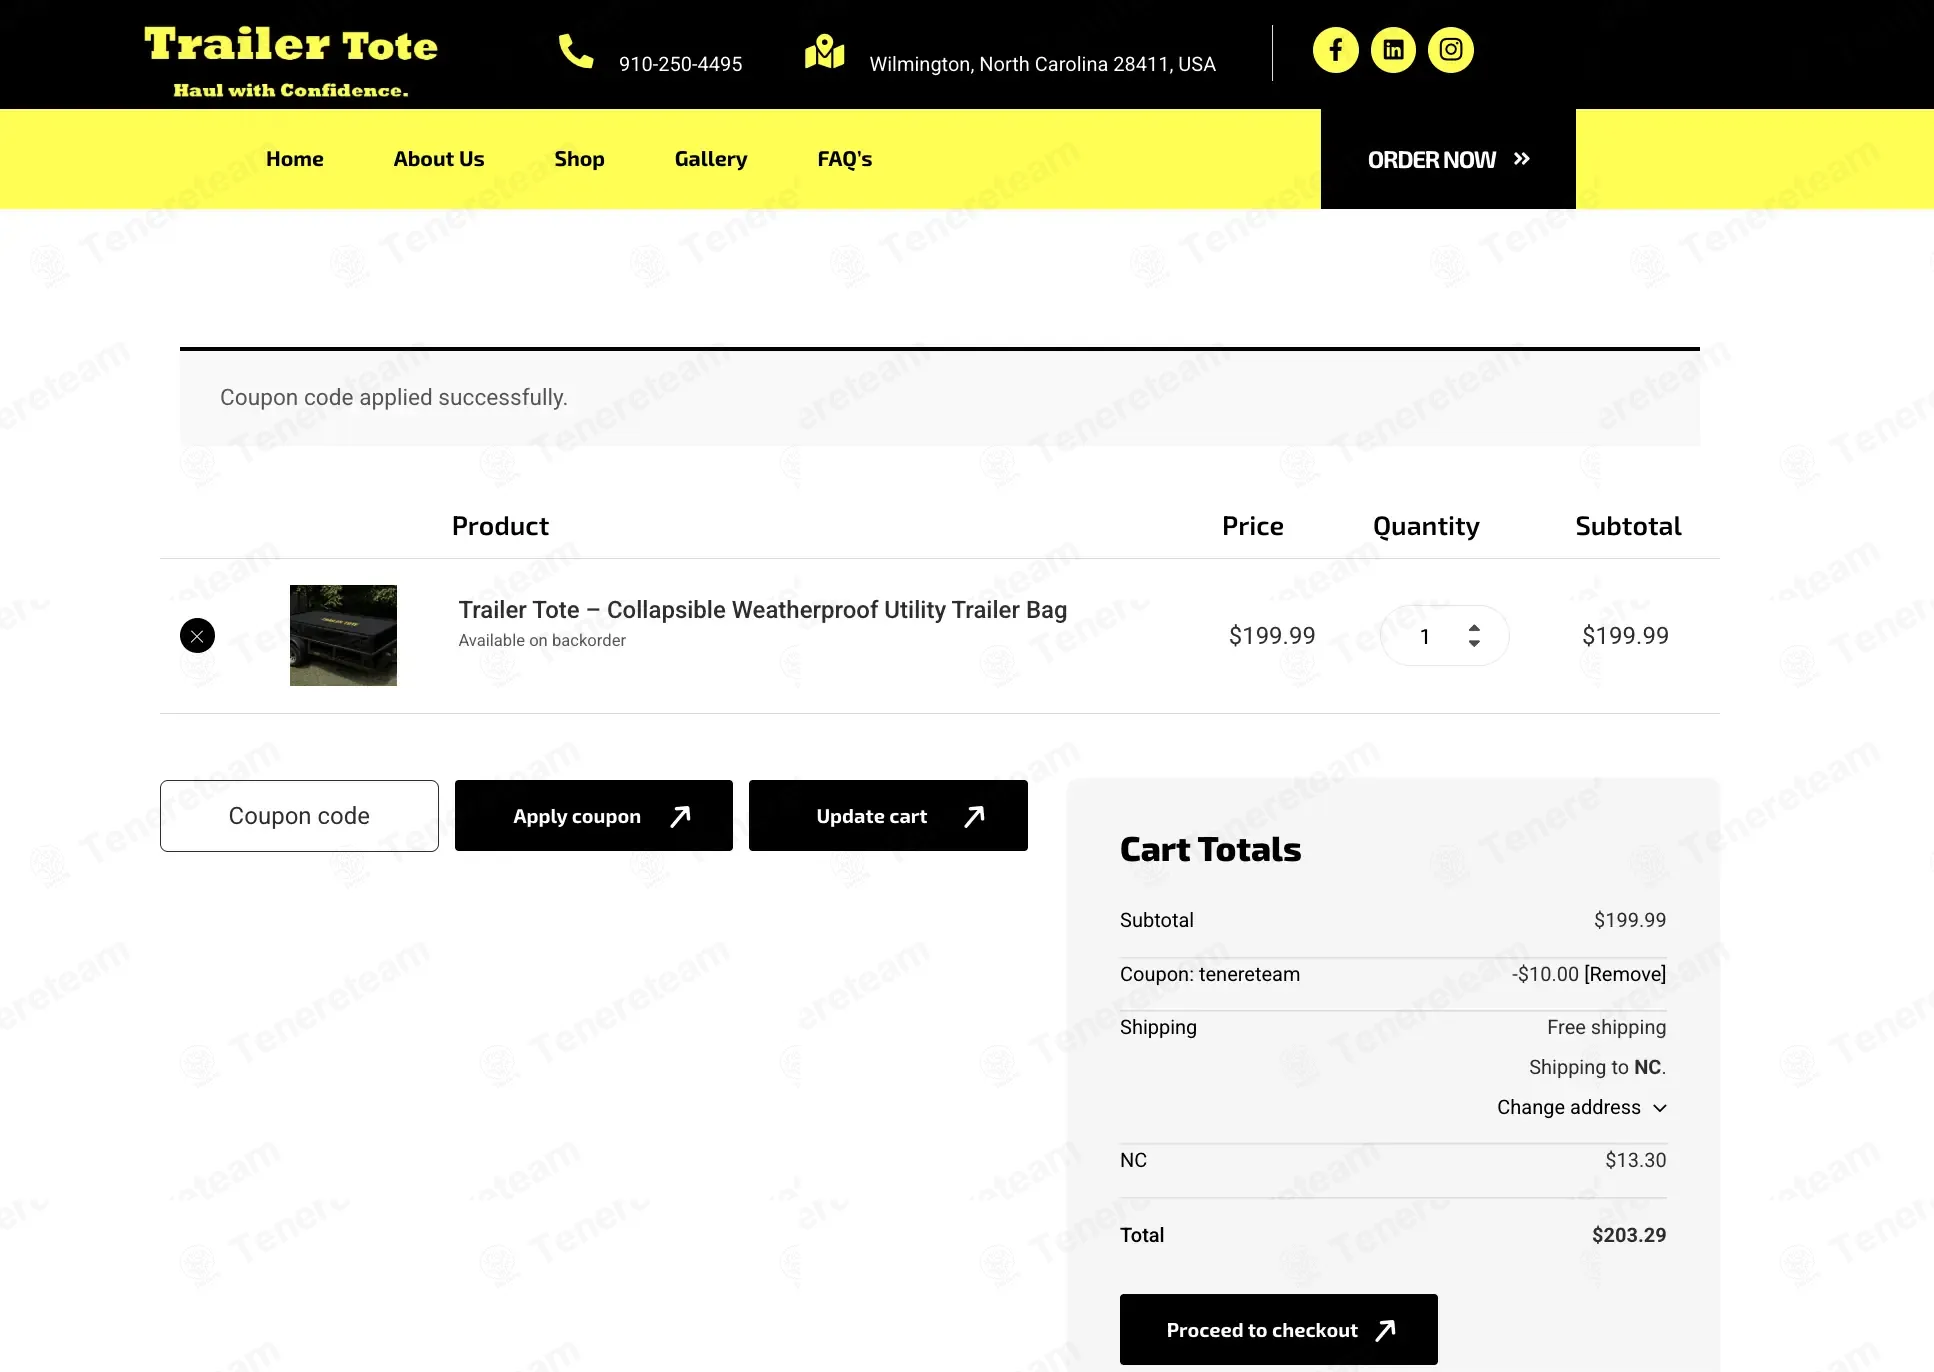This screenshot has width=1934, height=1372.
Task: Click the map location icon
Action: (x=825, y=51)
